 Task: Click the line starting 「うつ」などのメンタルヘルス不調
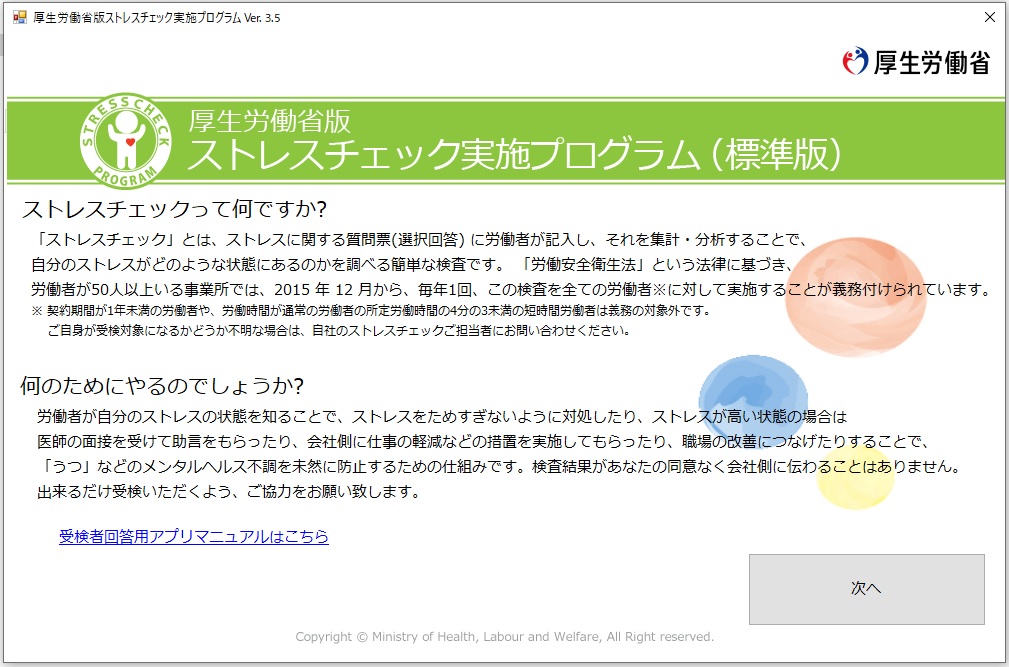point(500,467)
